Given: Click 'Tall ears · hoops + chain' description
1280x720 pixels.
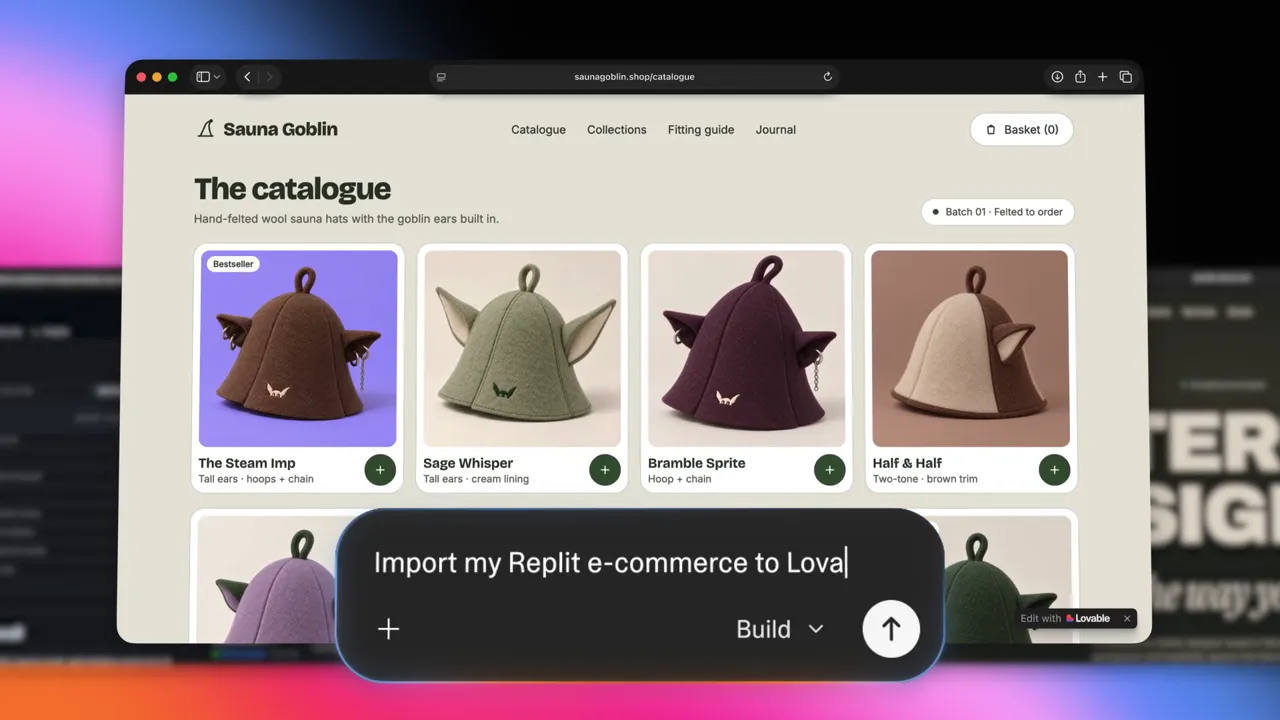Looking at the screenshot, I should click(x=256, y=479).
